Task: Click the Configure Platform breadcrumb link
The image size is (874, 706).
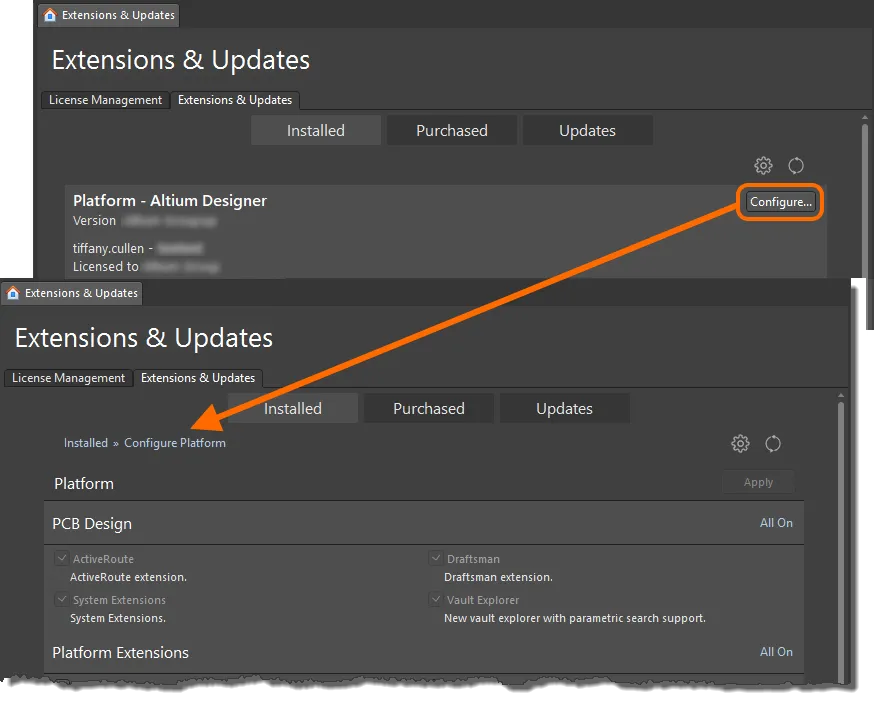Action: 175,443
